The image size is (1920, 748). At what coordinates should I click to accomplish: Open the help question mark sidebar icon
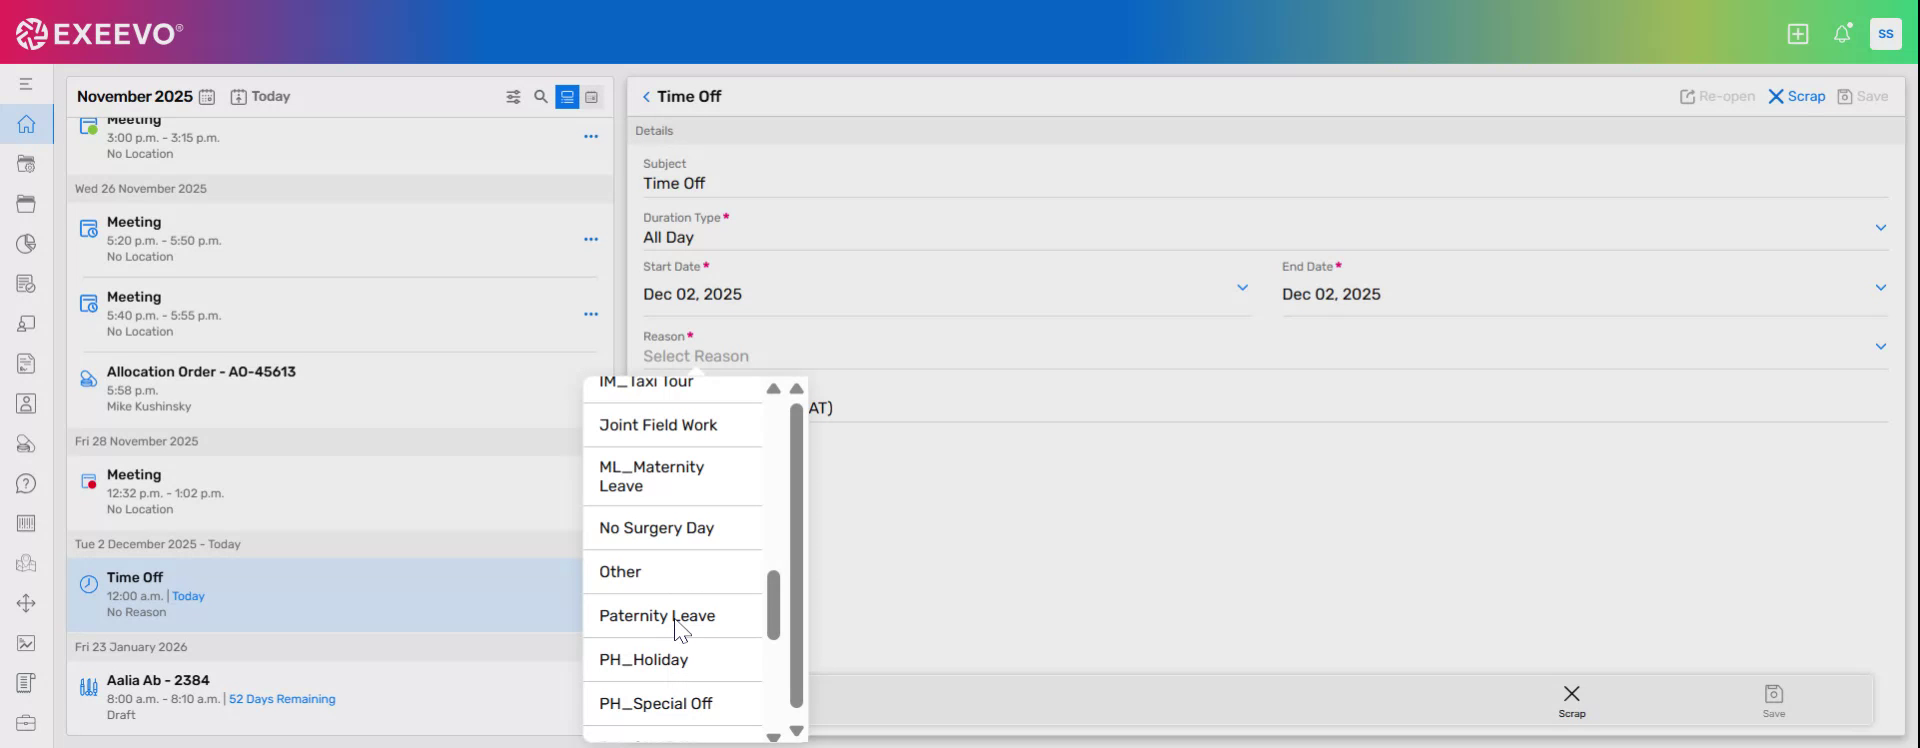coord(26,484)
